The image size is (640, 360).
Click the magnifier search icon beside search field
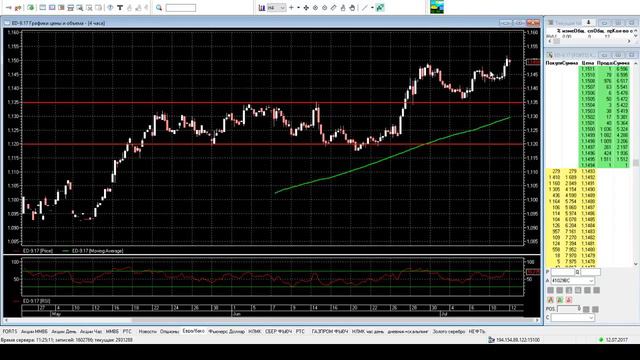click(x=159, y=8)
